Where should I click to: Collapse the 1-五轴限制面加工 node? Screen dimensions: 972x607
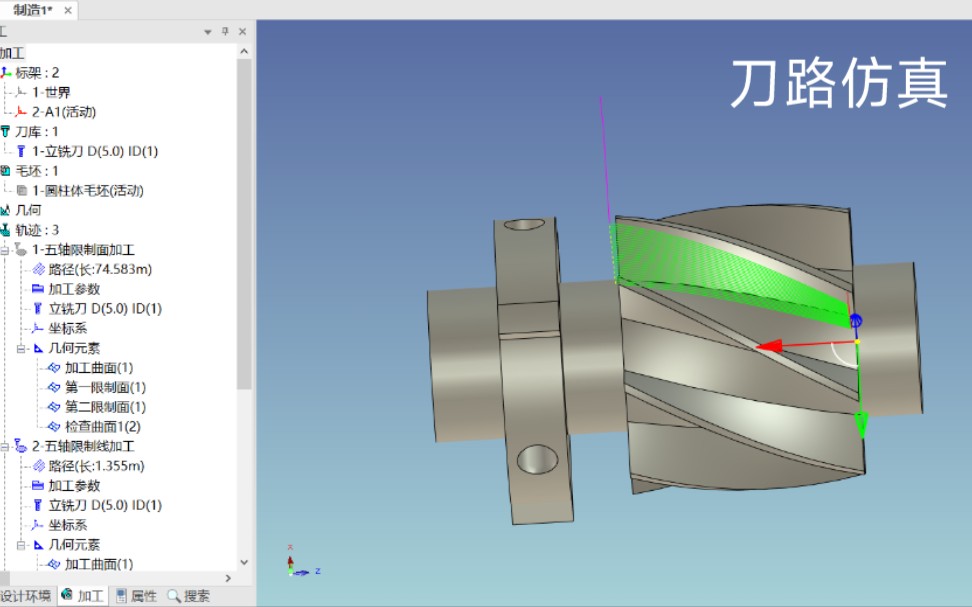coord(4,250)
